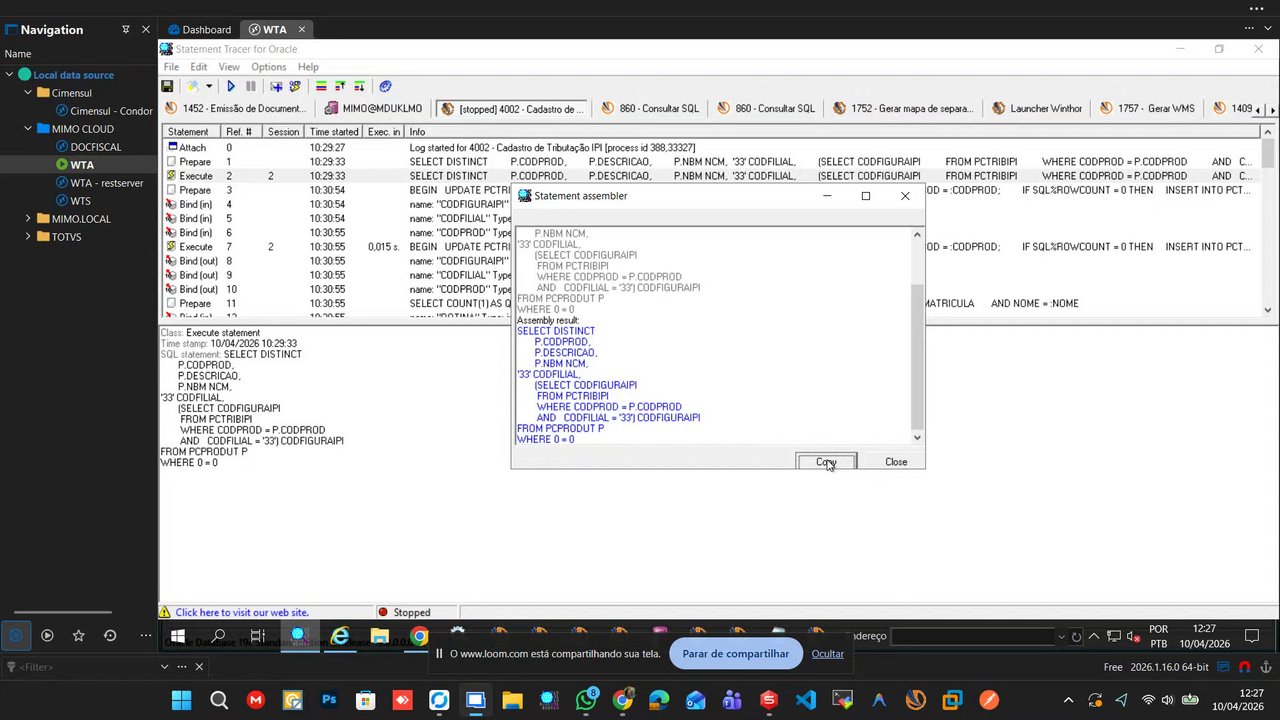The width and height of the screenshot is (1280, 720).
Task: Pin the Navigation panel
Action: 126,30
